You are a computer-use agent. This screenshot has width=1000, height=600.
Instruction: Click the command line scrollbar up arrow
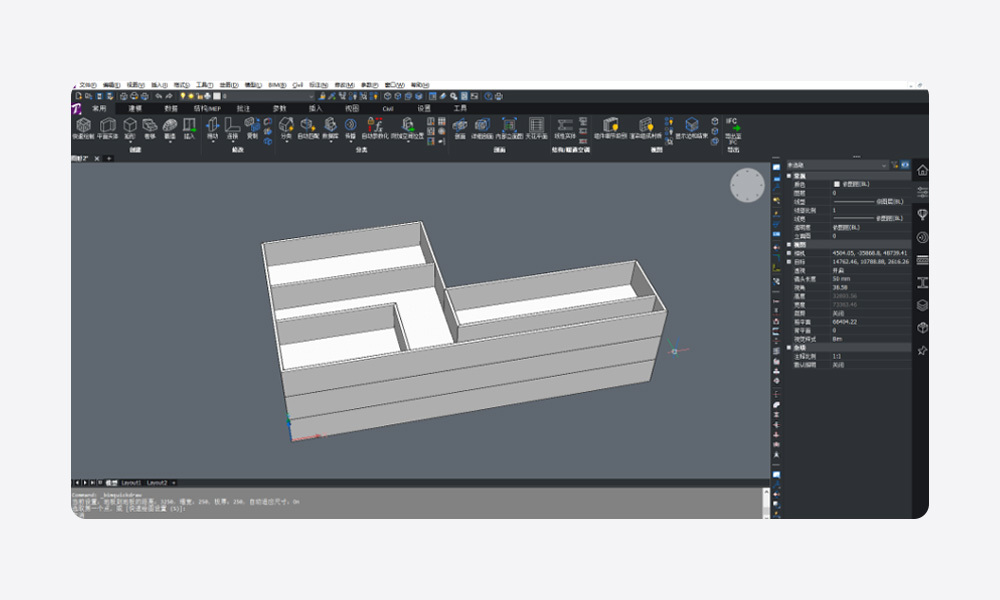click(x=766, y=492)
